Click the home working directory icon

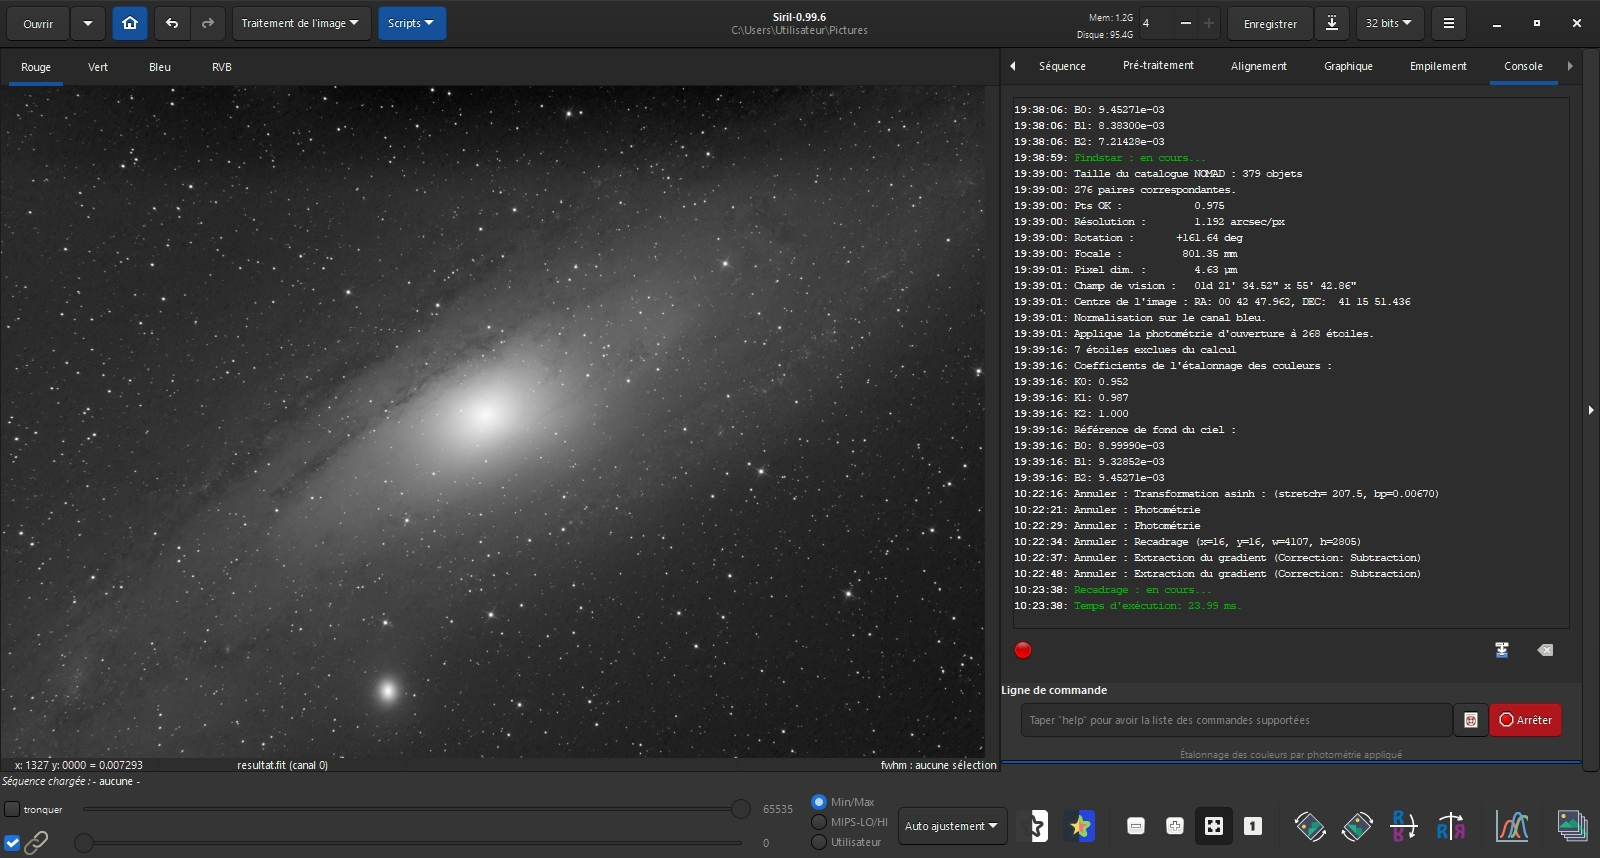tap(130, 23)
